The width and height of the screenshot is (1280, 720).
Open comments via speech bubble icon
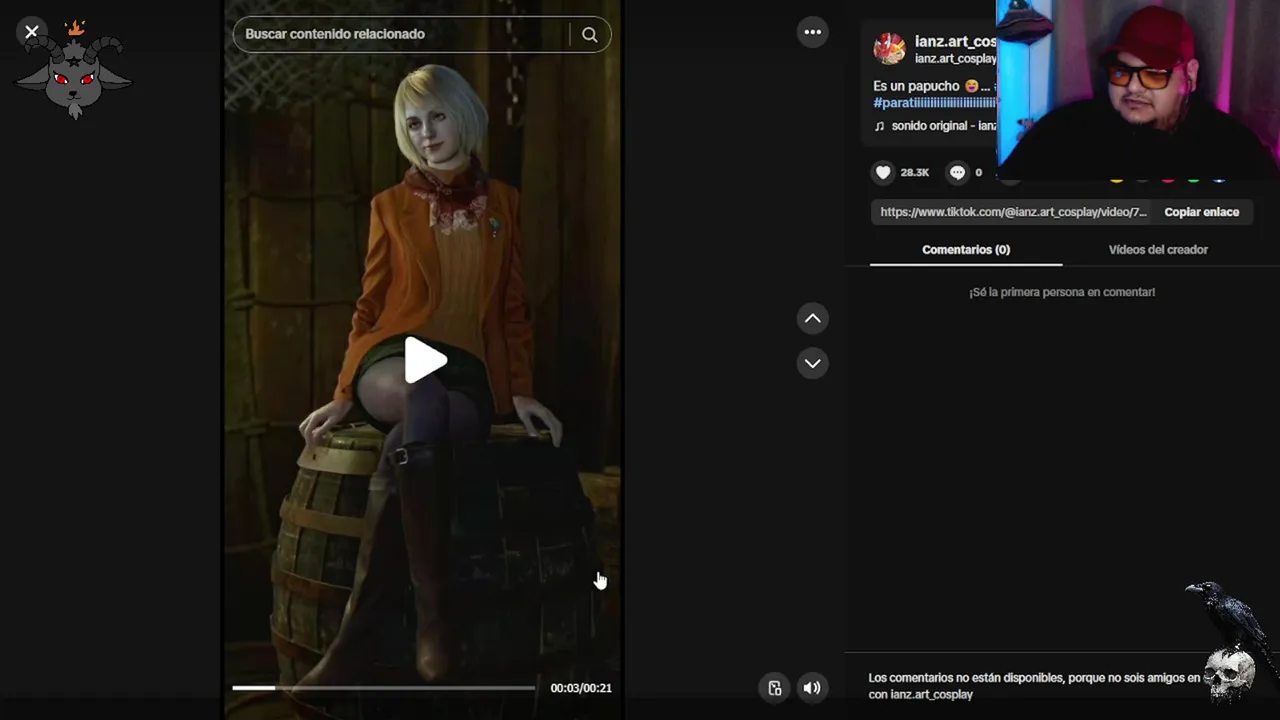(957, 172)
